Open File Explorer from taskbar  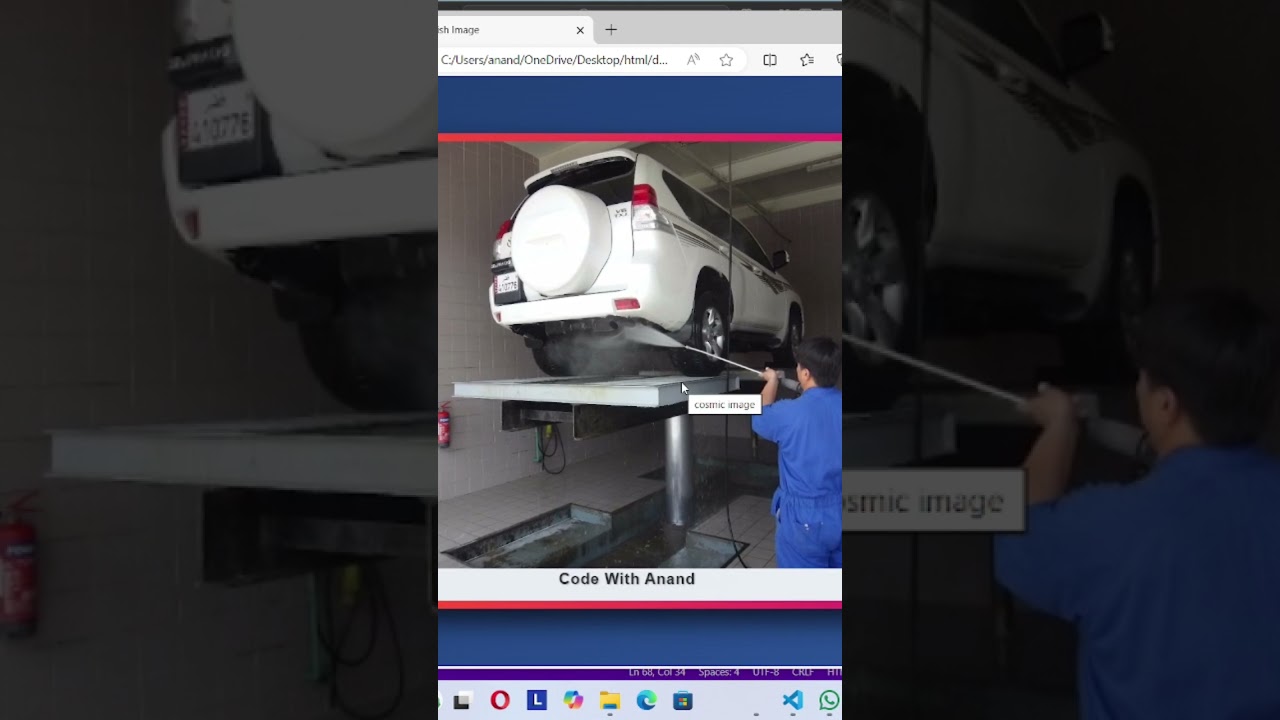coord(610,700)
